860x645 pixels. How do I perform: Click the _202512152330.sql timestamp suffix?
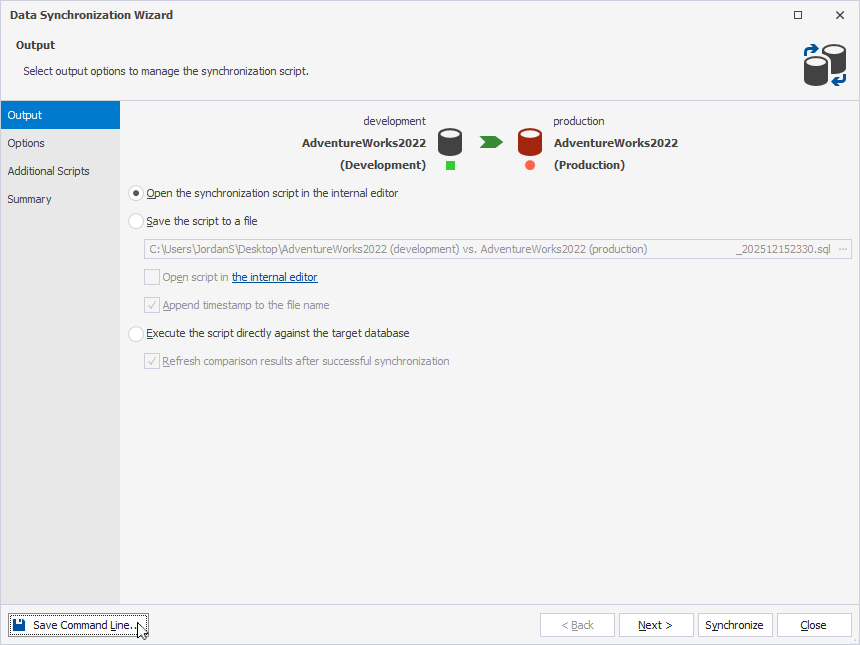pos(783,249)
